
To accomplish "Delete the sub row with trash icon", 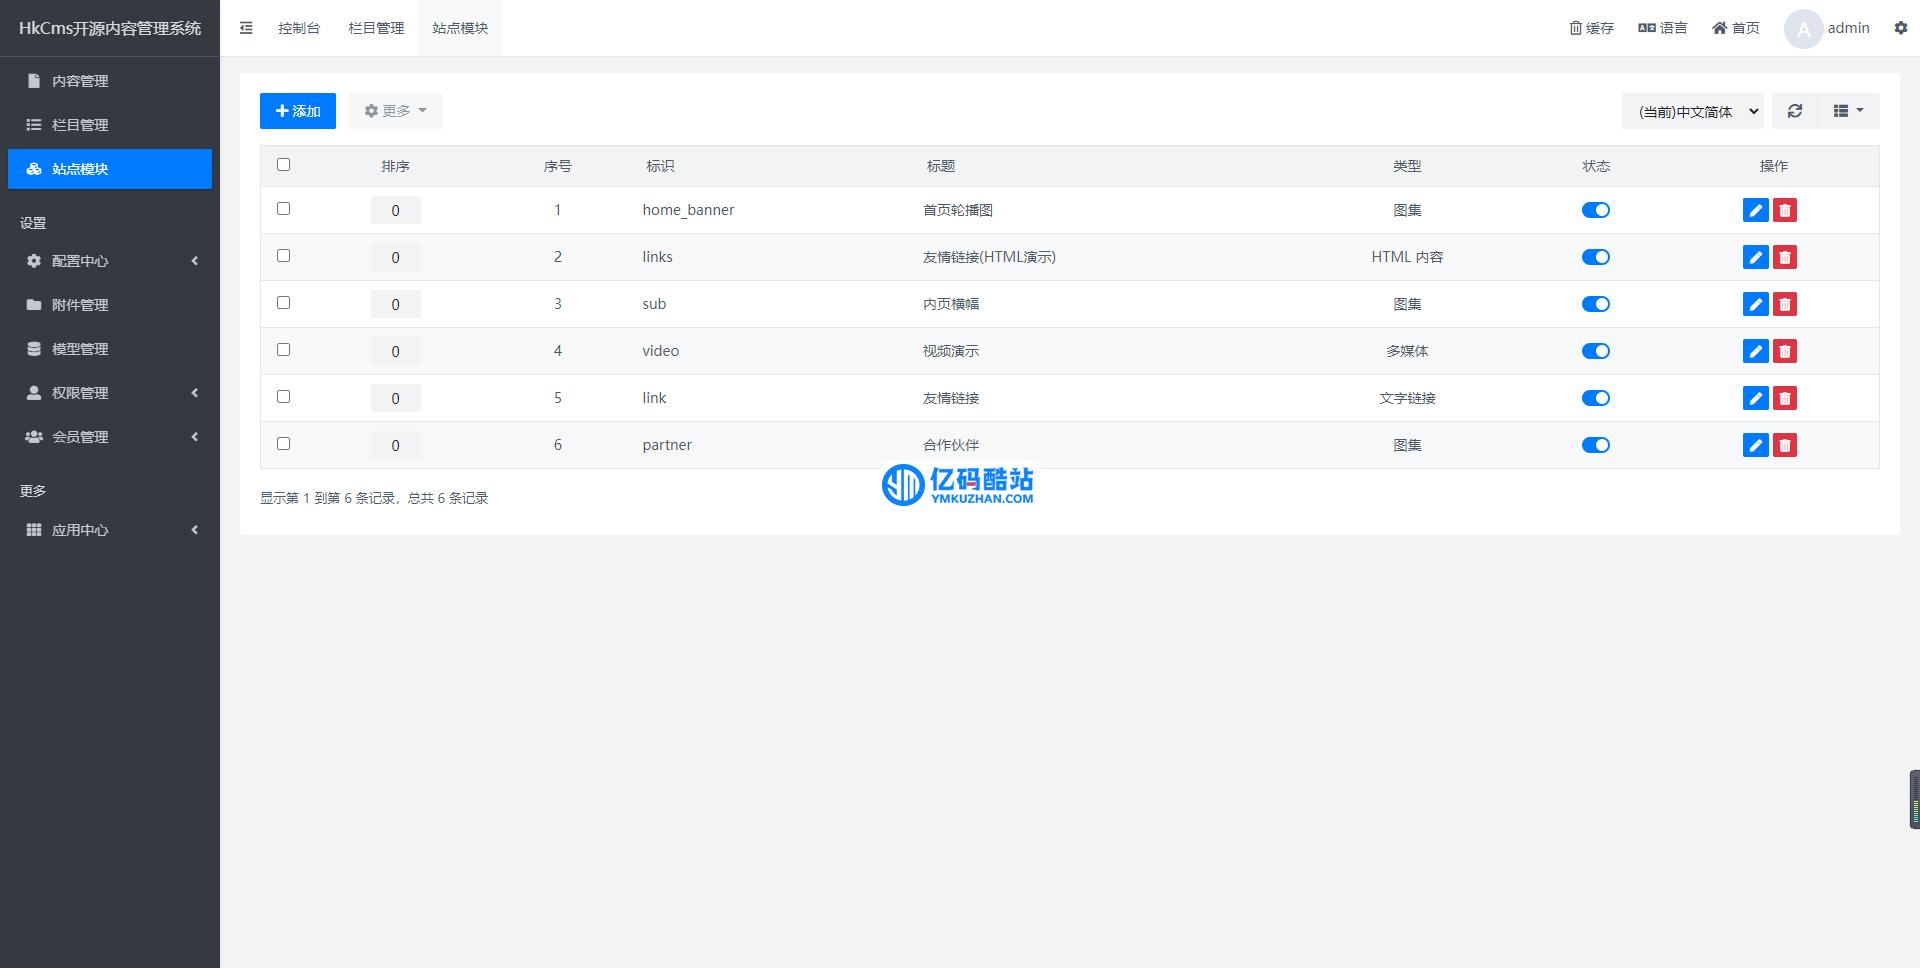I will pos(1785,304).
